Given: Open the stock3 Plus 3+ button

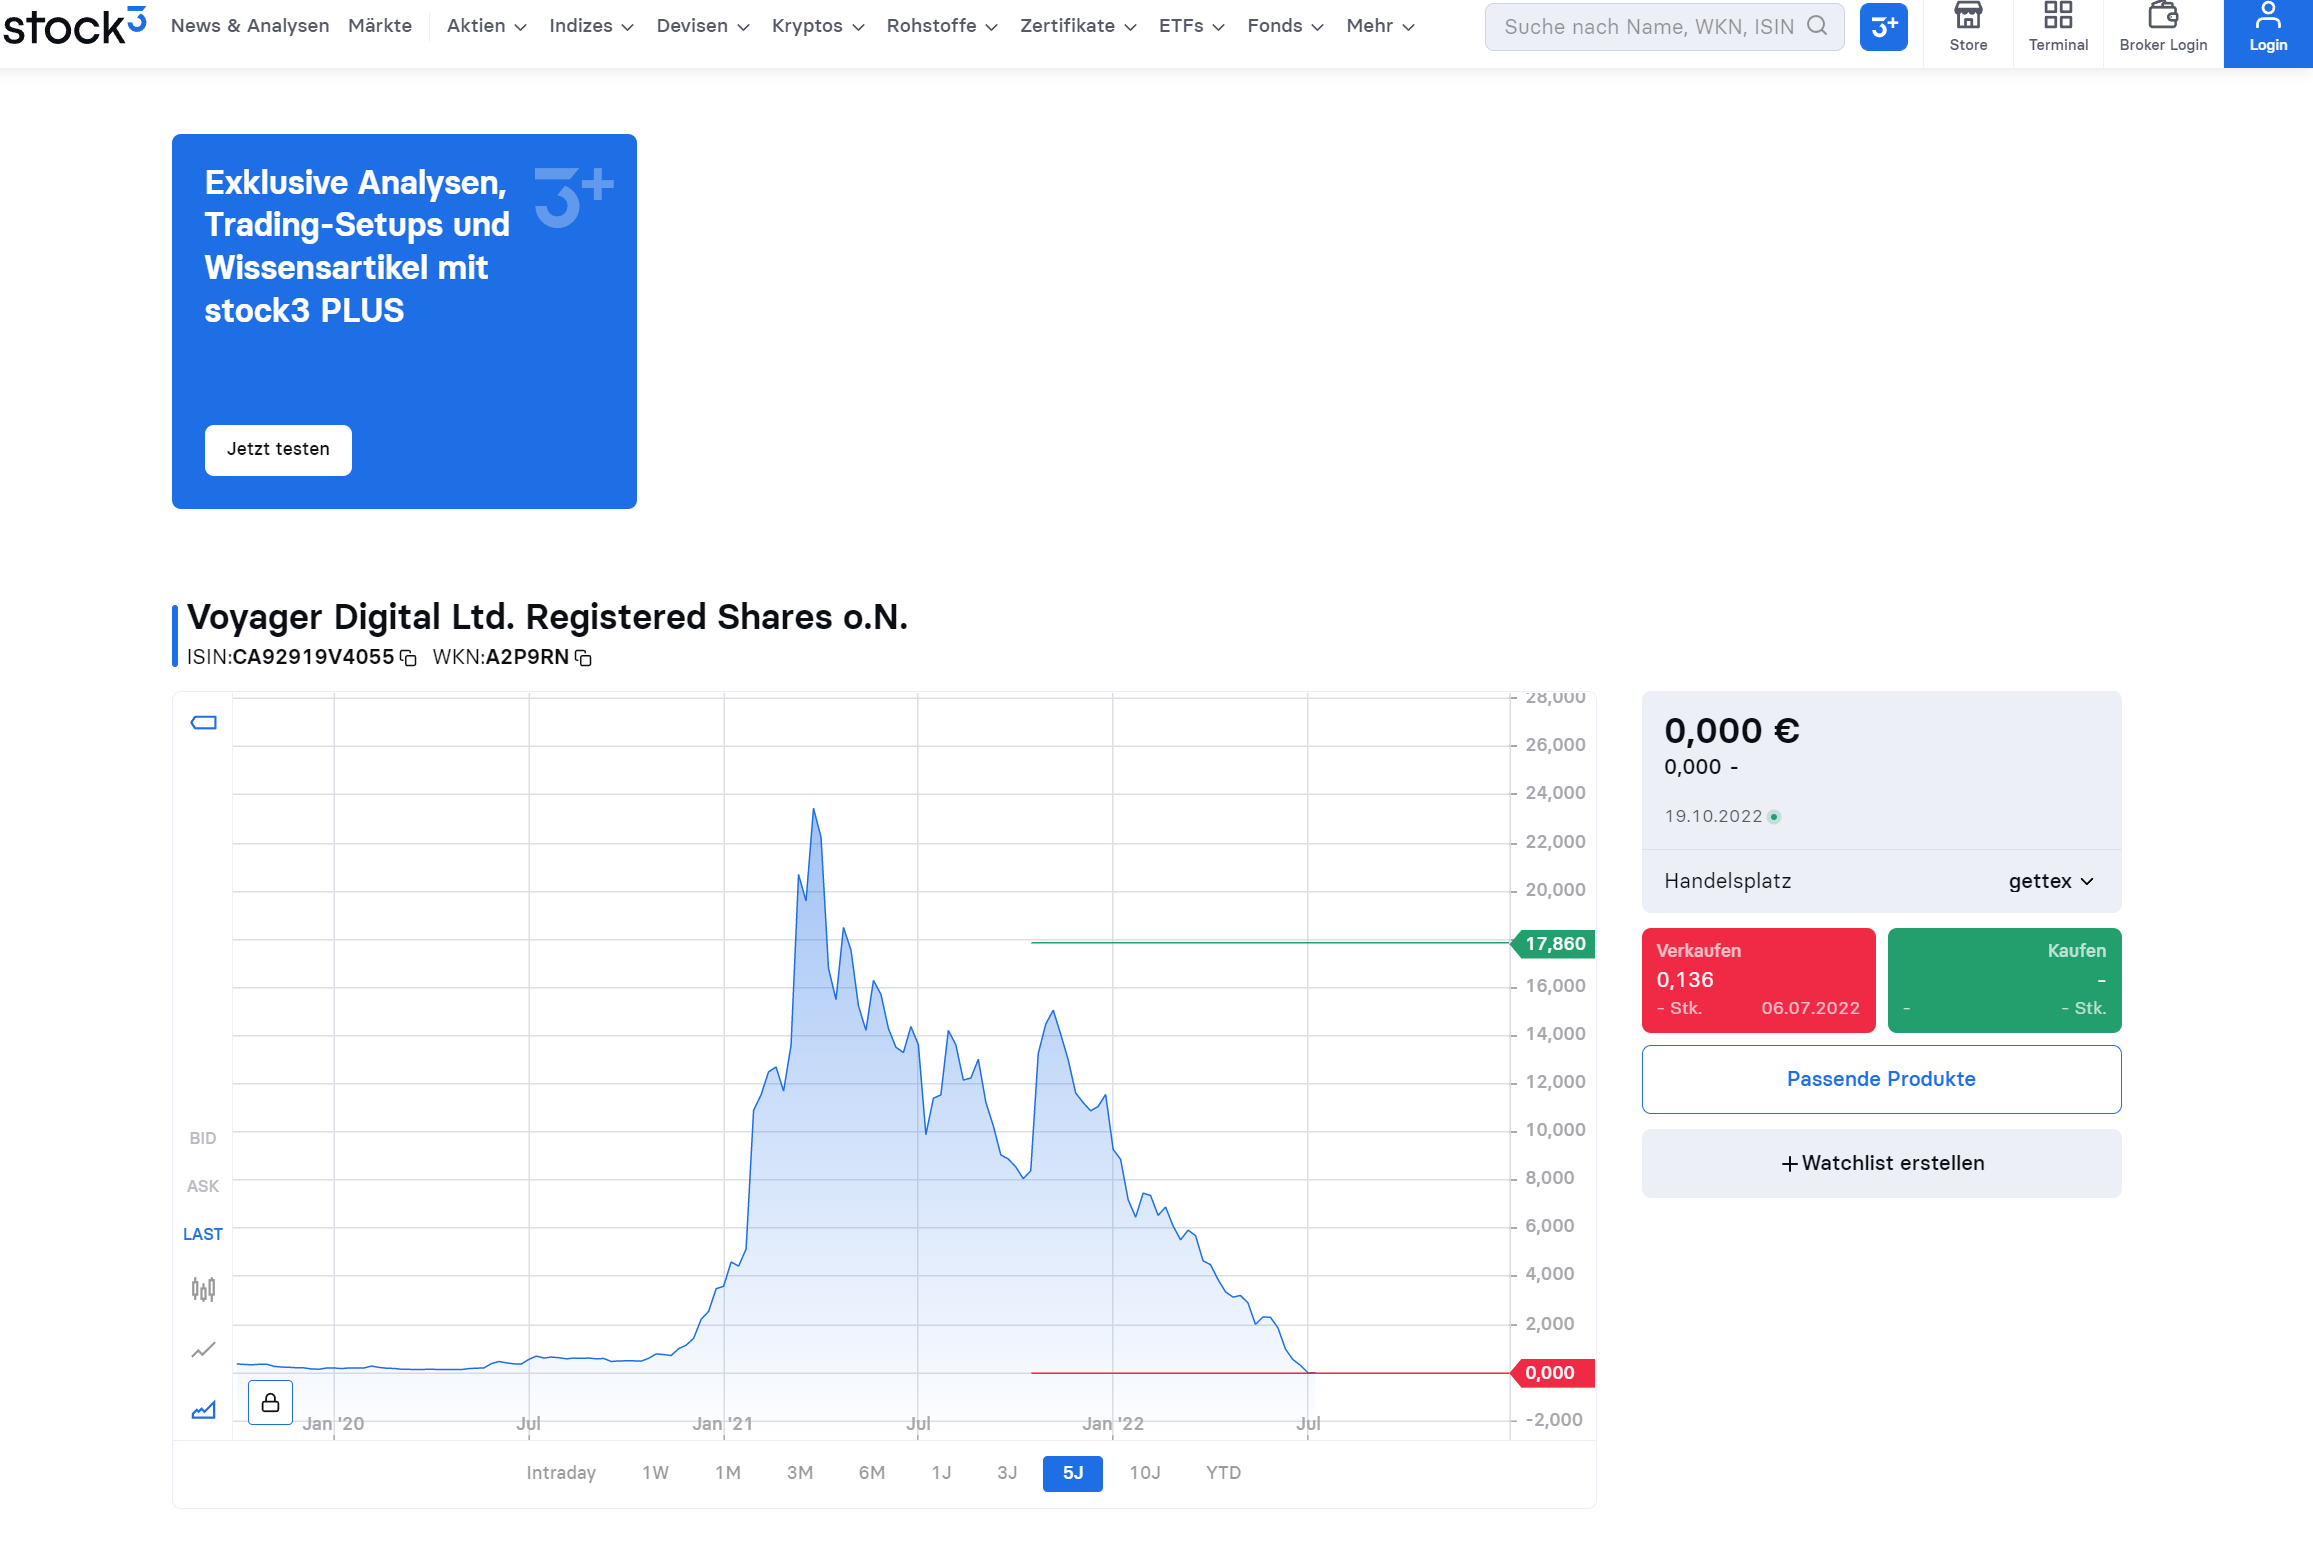Looking at the screenshot, I should (1883, 27).
